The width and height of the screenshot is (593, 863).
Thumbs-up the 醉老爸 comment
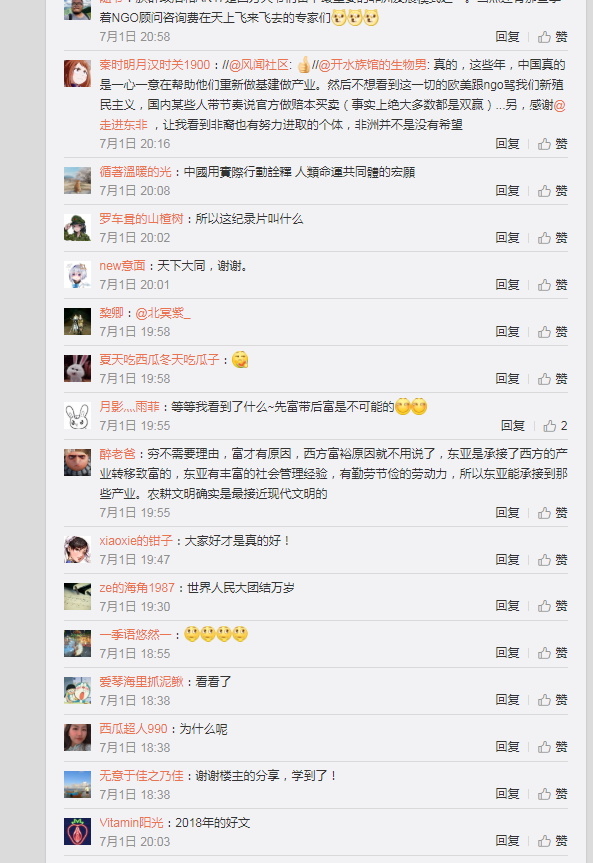pos(552,512)
